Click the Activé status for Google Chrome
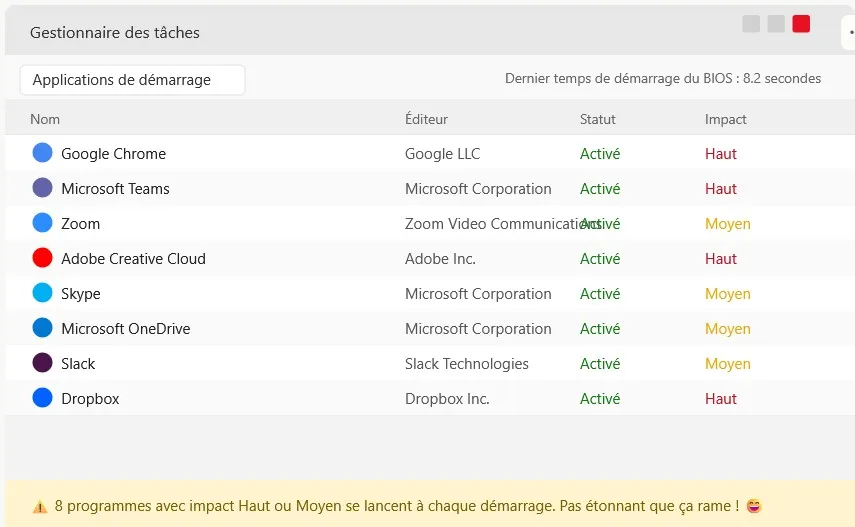This screenshot has width=855, height=527. click(x=600, y=154)
